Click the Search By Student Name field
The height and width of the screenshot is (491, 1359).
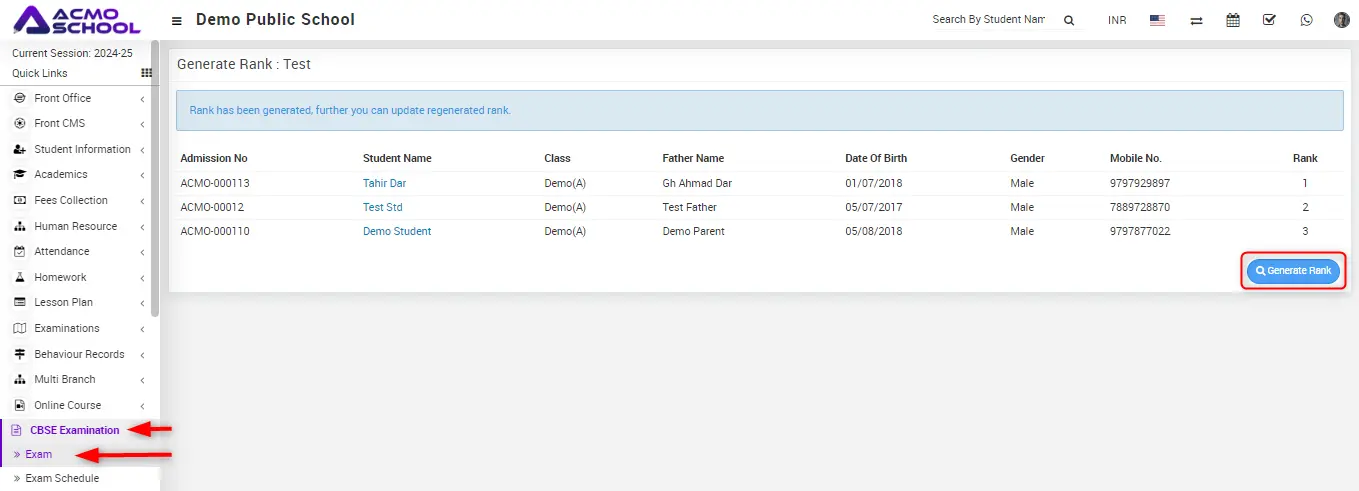(x=988, y=20)
